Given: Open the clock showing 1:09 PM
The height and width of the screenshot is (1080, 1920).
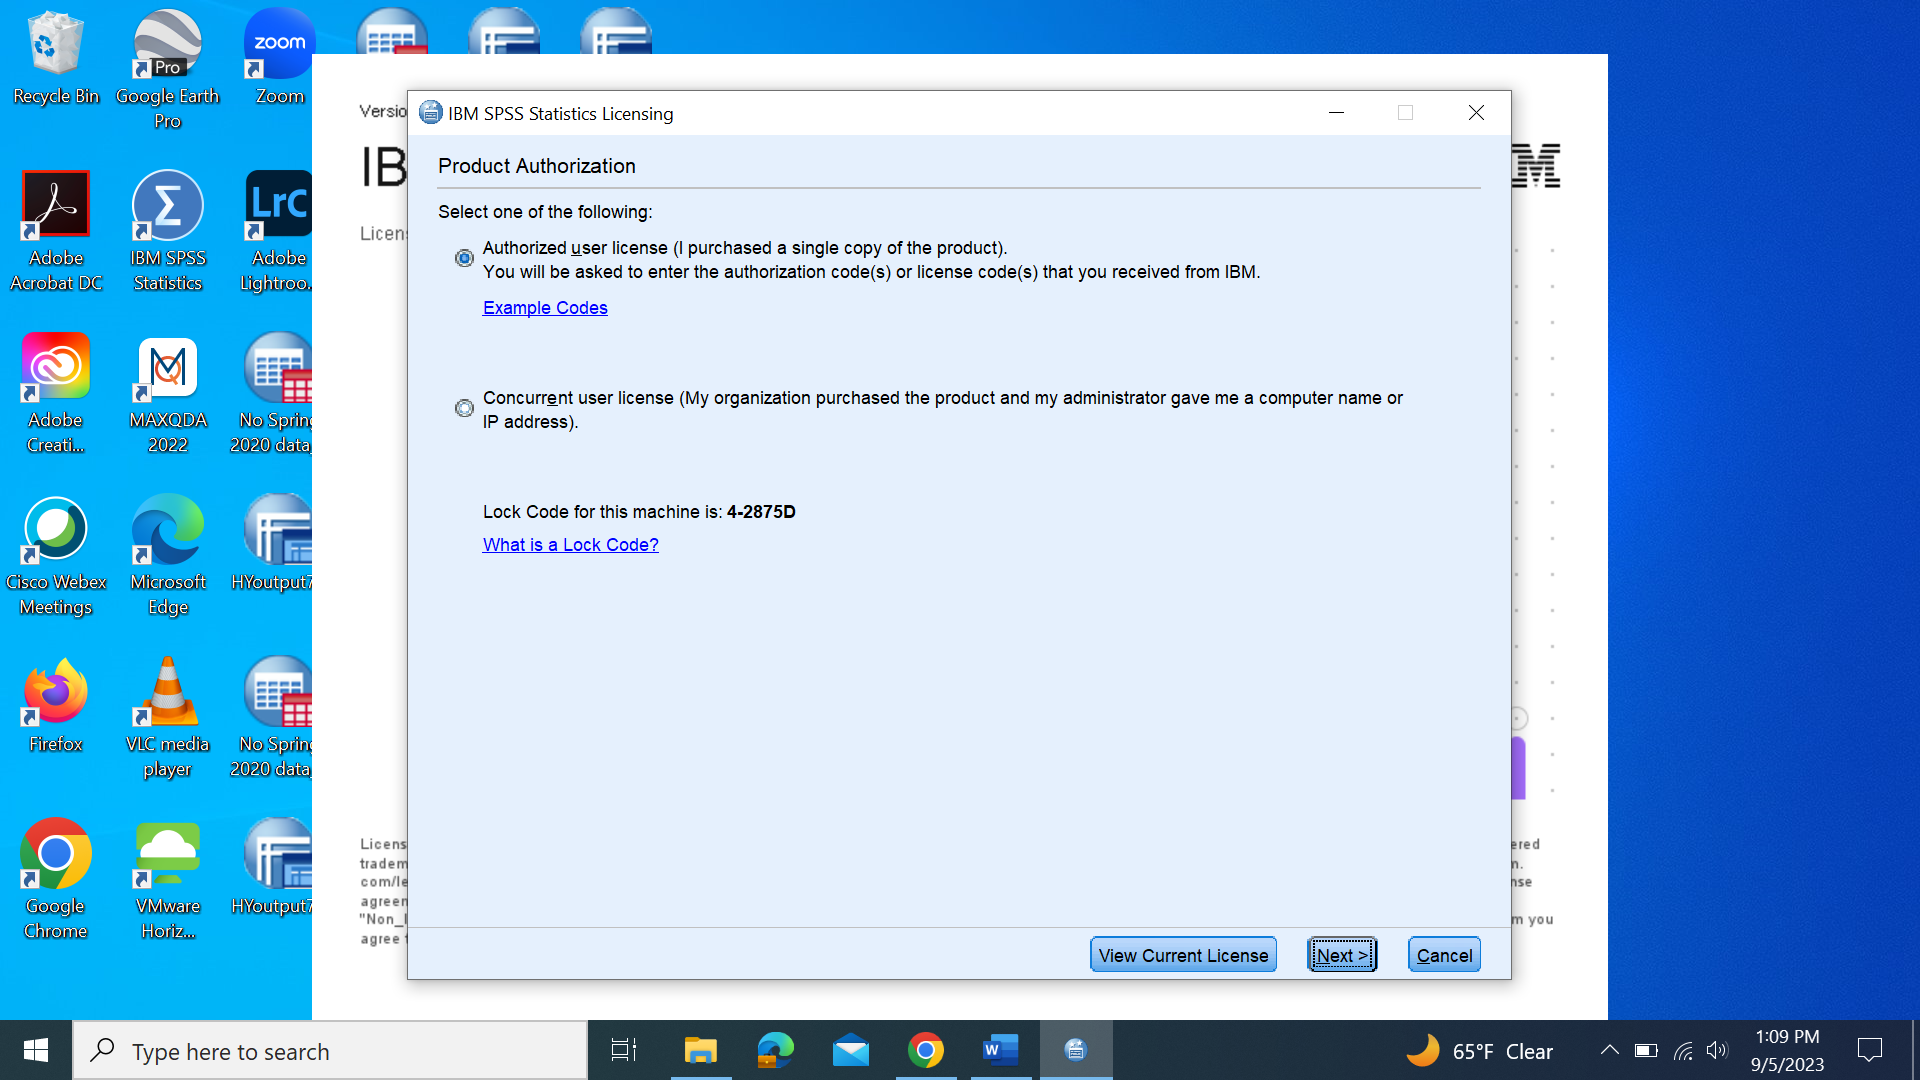Looking at the screenshot, I should click(x=1787, y=1050).
